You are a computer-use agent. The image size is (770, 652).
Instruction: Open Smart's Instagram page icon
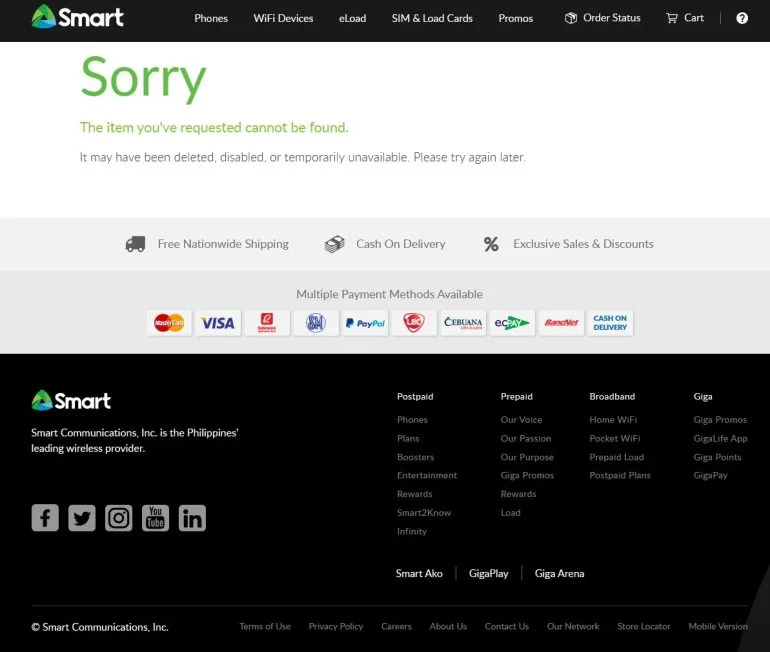118,517
